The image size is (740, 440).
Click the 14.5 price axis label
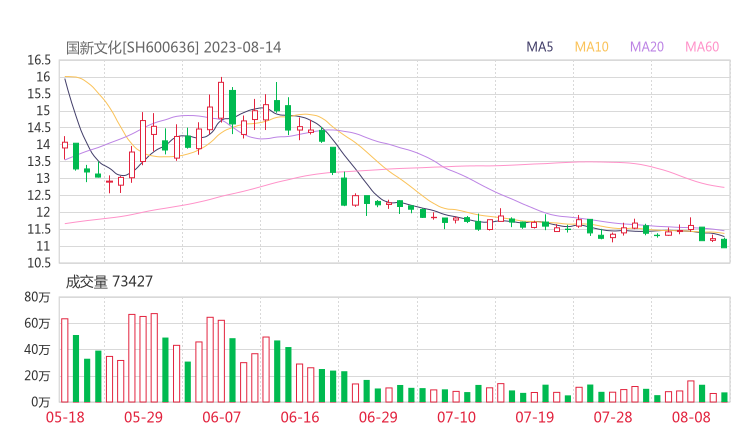(39, 127)
